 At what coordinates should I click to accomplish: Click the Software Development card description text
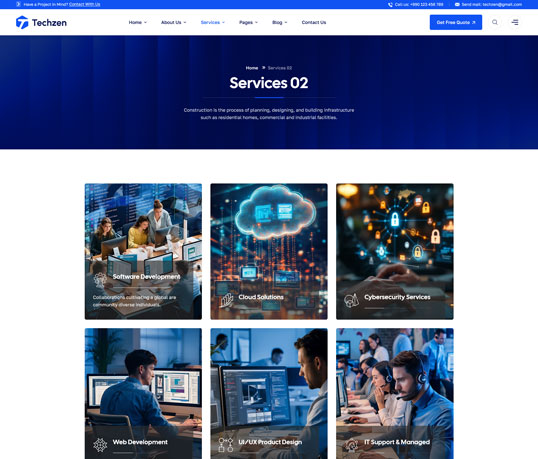[134, 301]
